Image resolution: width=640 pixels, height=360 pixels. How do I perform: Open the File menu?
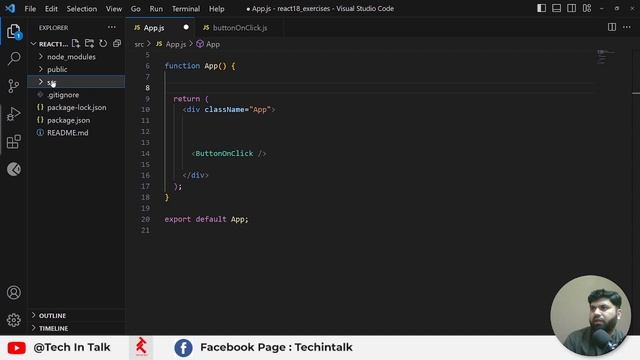(x=30, y=9)
